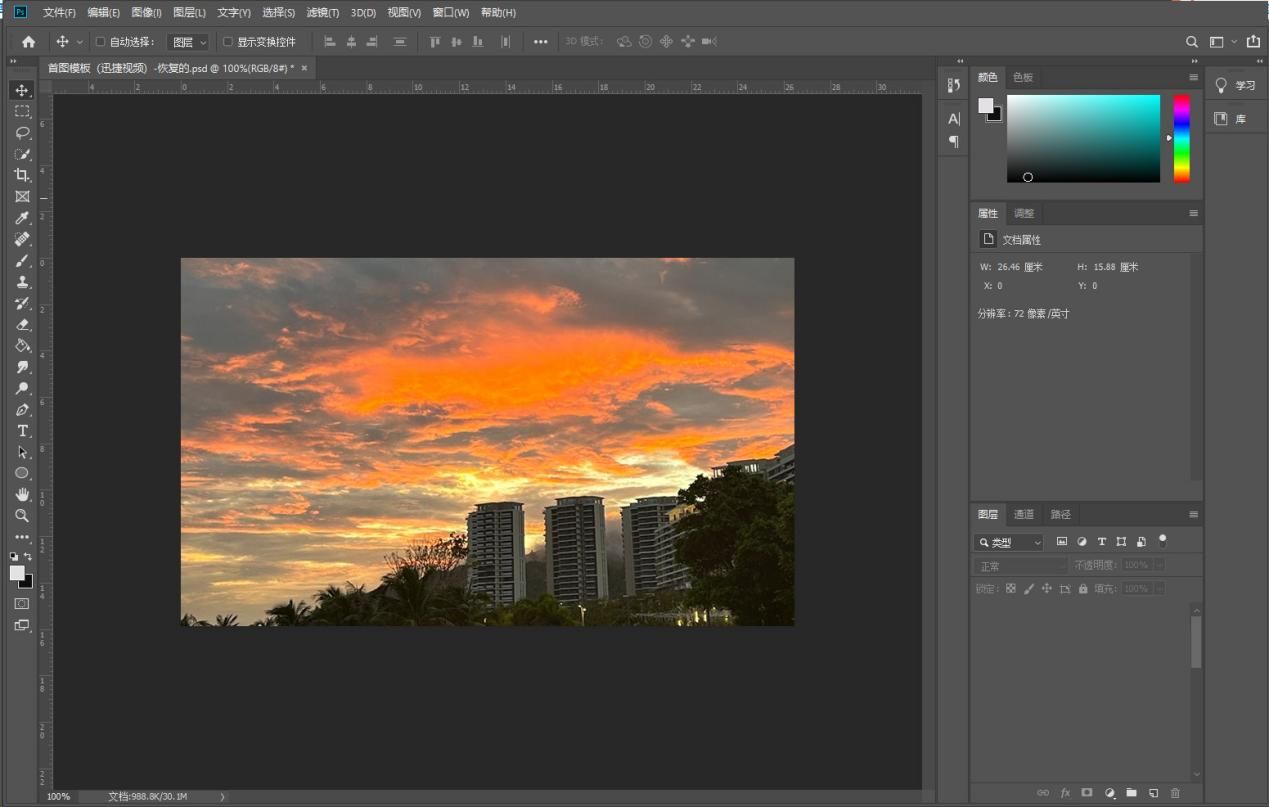
Task: Select the Pen tool
Action: [x=22, y=410]
